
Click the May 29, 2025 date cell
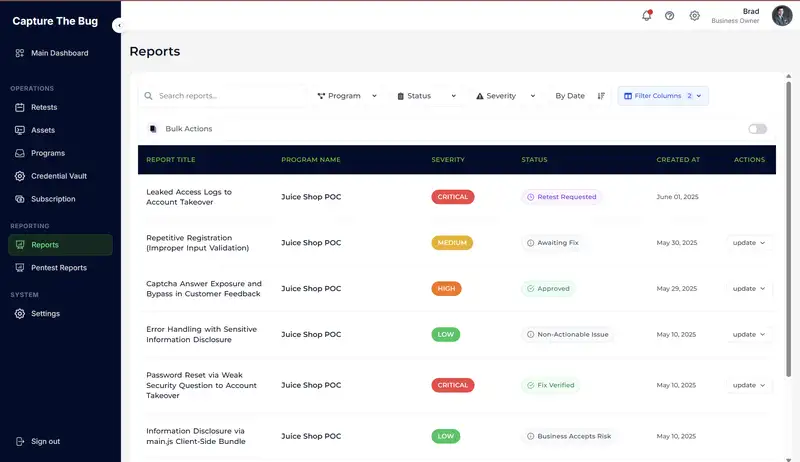point(677,289)
